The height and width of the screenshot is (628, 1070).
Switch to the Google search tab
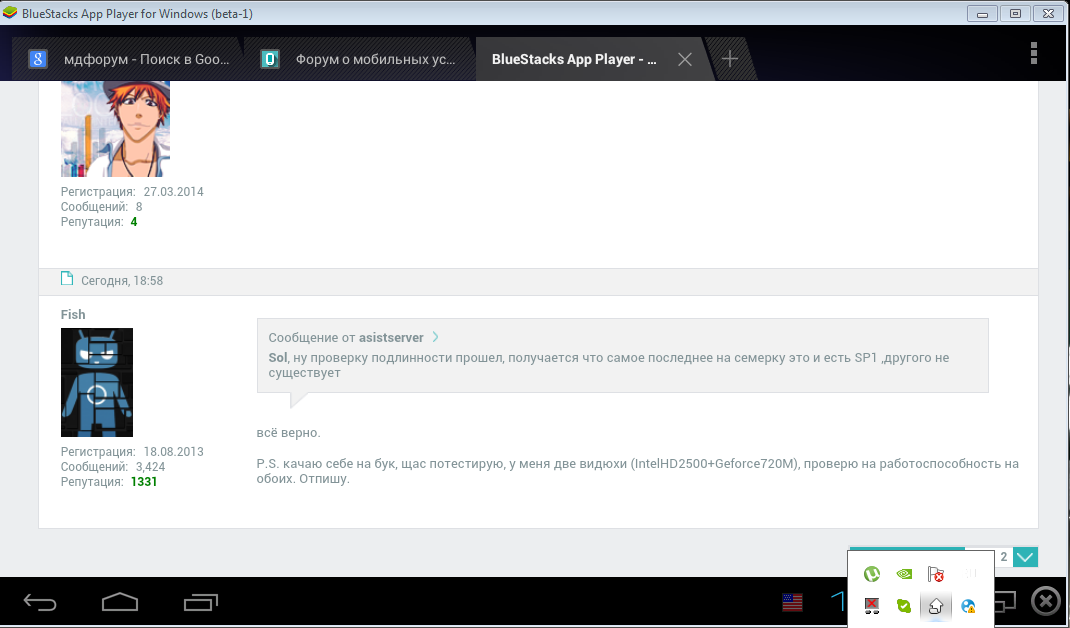[130, 59]
